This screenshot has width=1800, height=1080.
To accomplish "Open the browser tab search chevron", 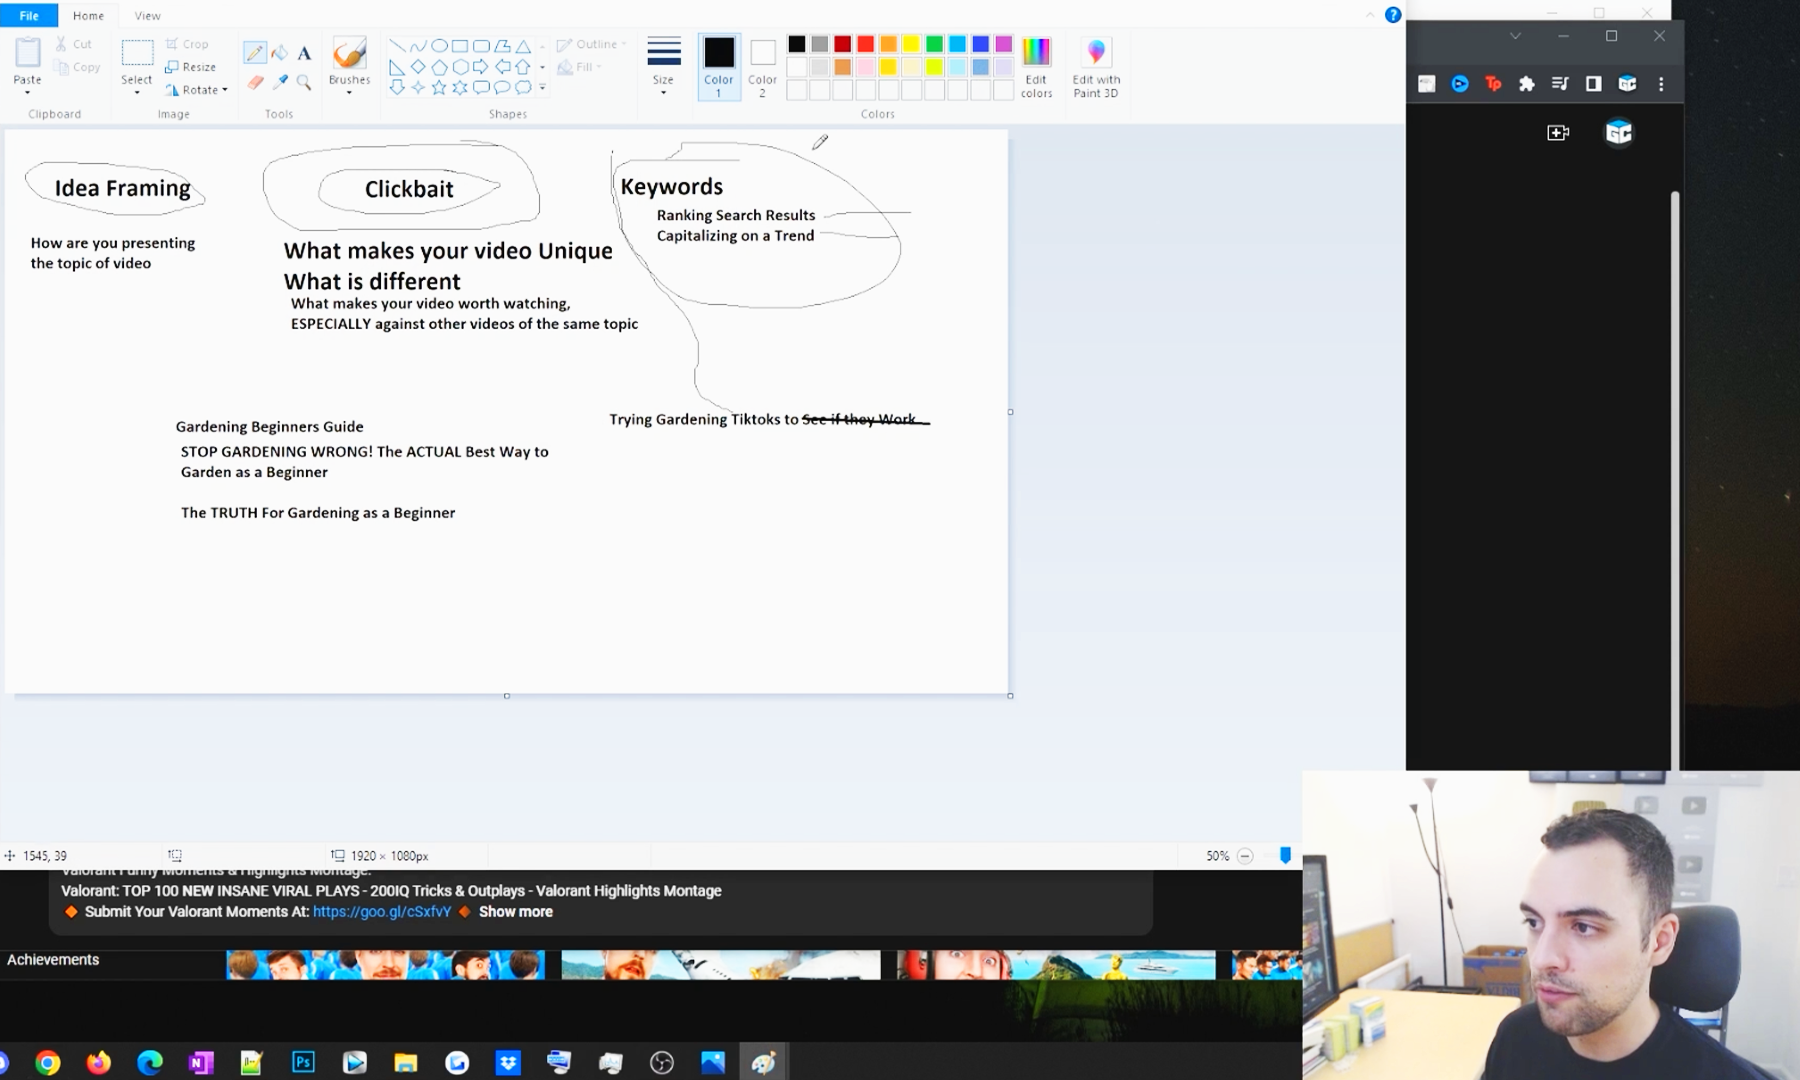I will 1515,36.
